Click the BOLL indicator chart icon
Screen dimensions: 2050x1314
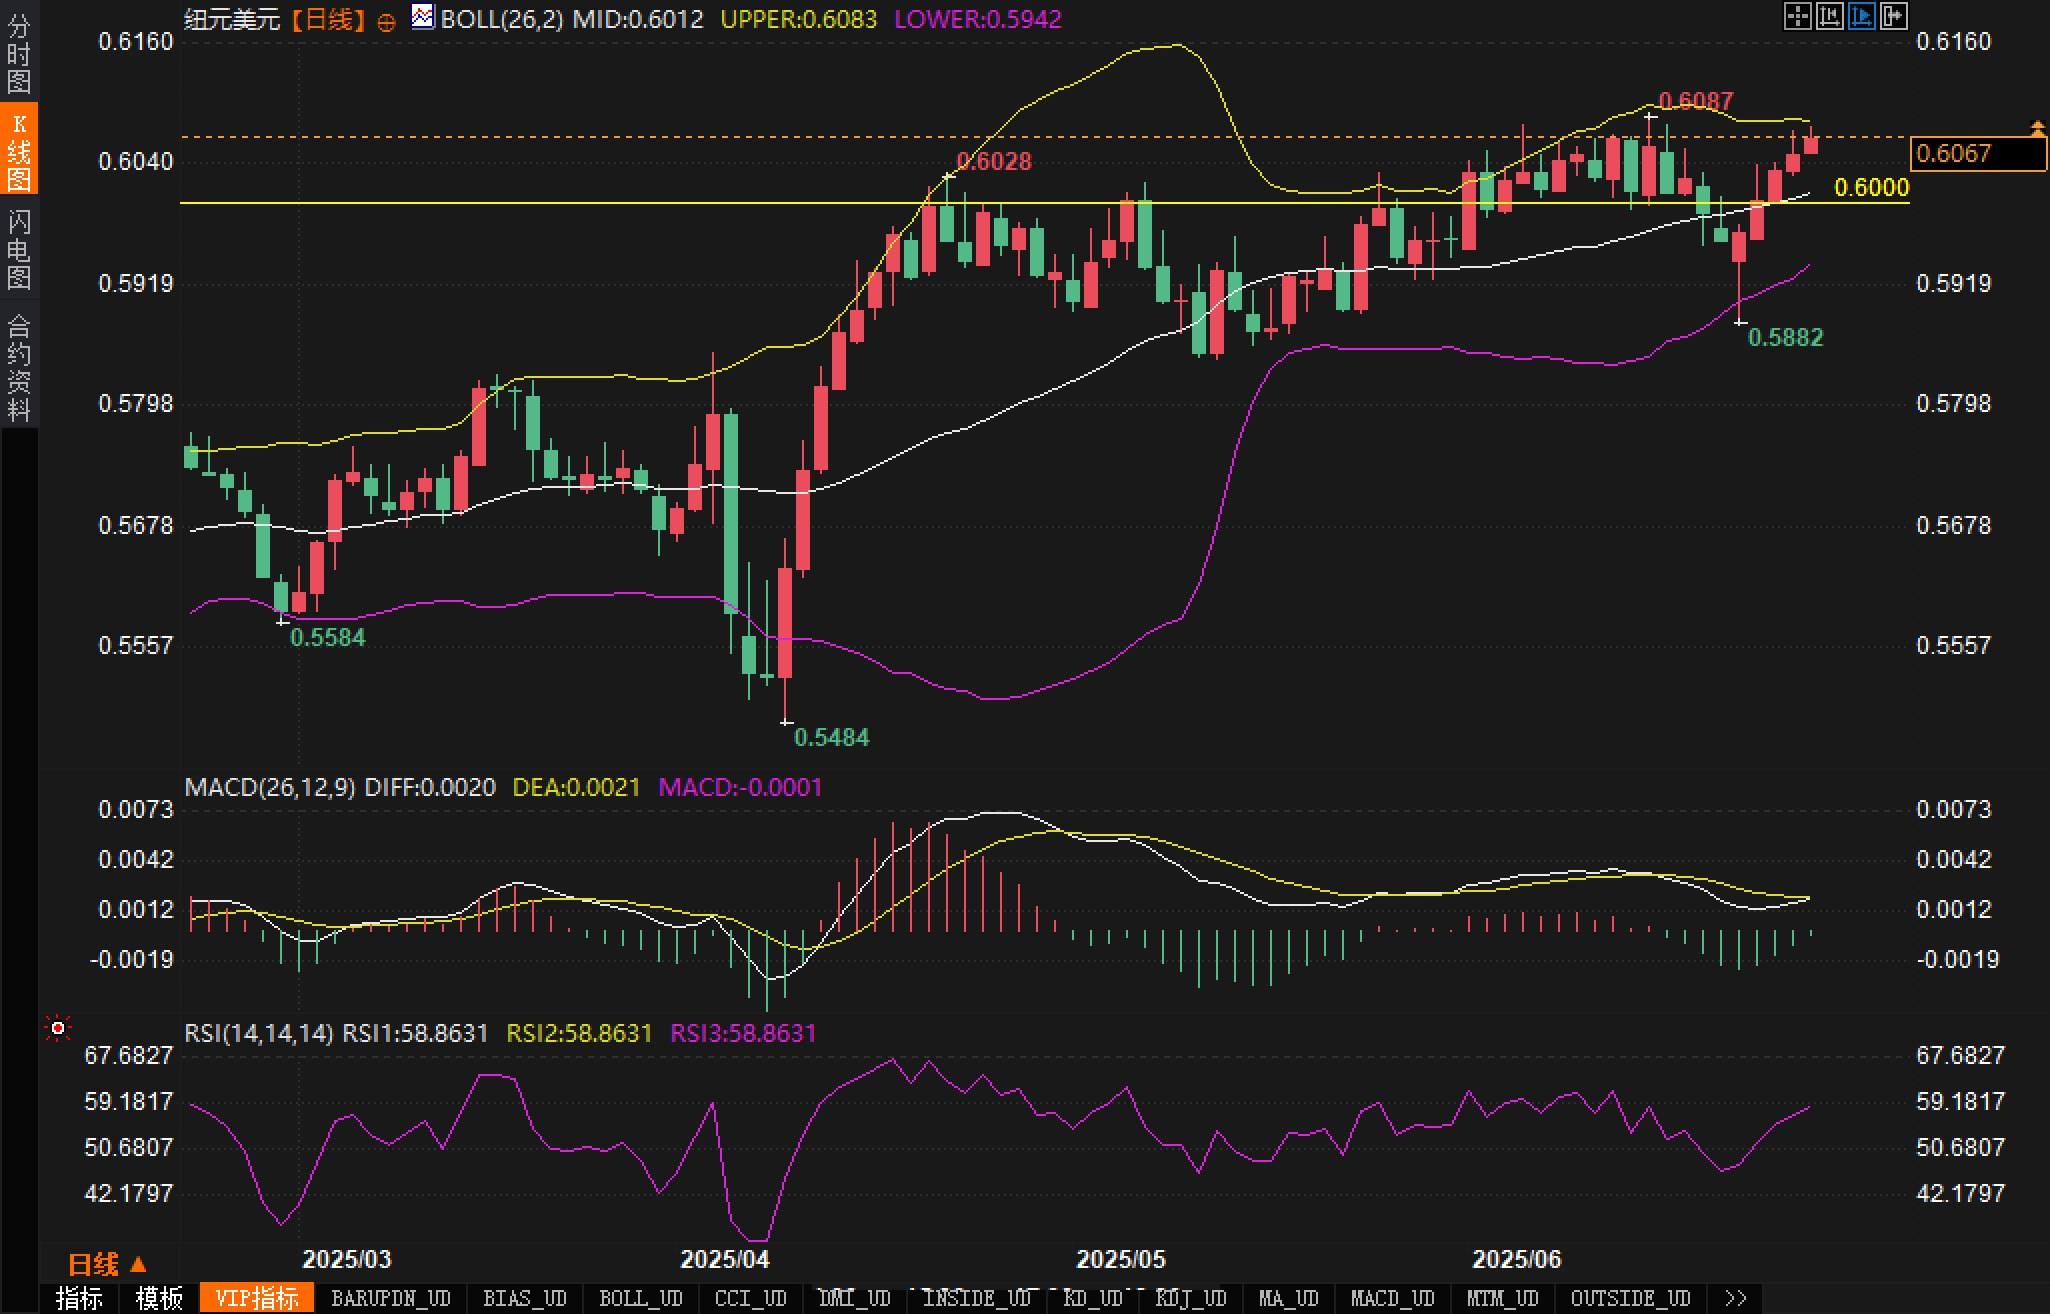pyautogui.click(x=423, y=17)
